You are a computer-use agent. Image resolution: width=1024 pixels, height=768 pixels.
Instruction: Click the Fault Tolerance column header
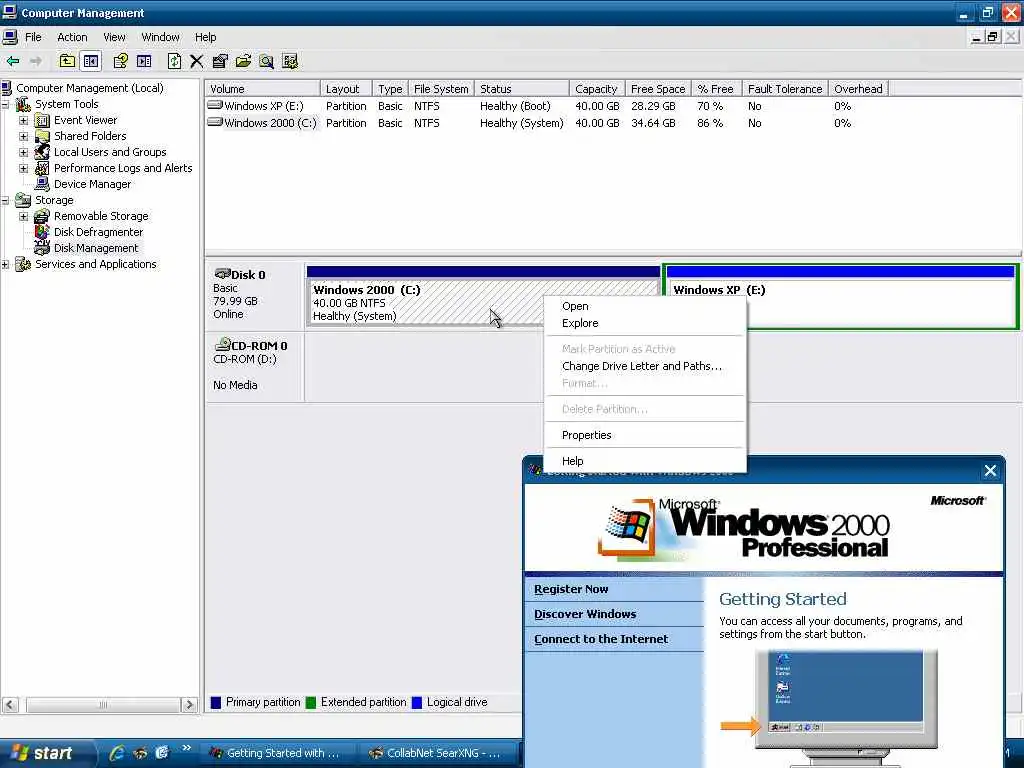point(785,89)
